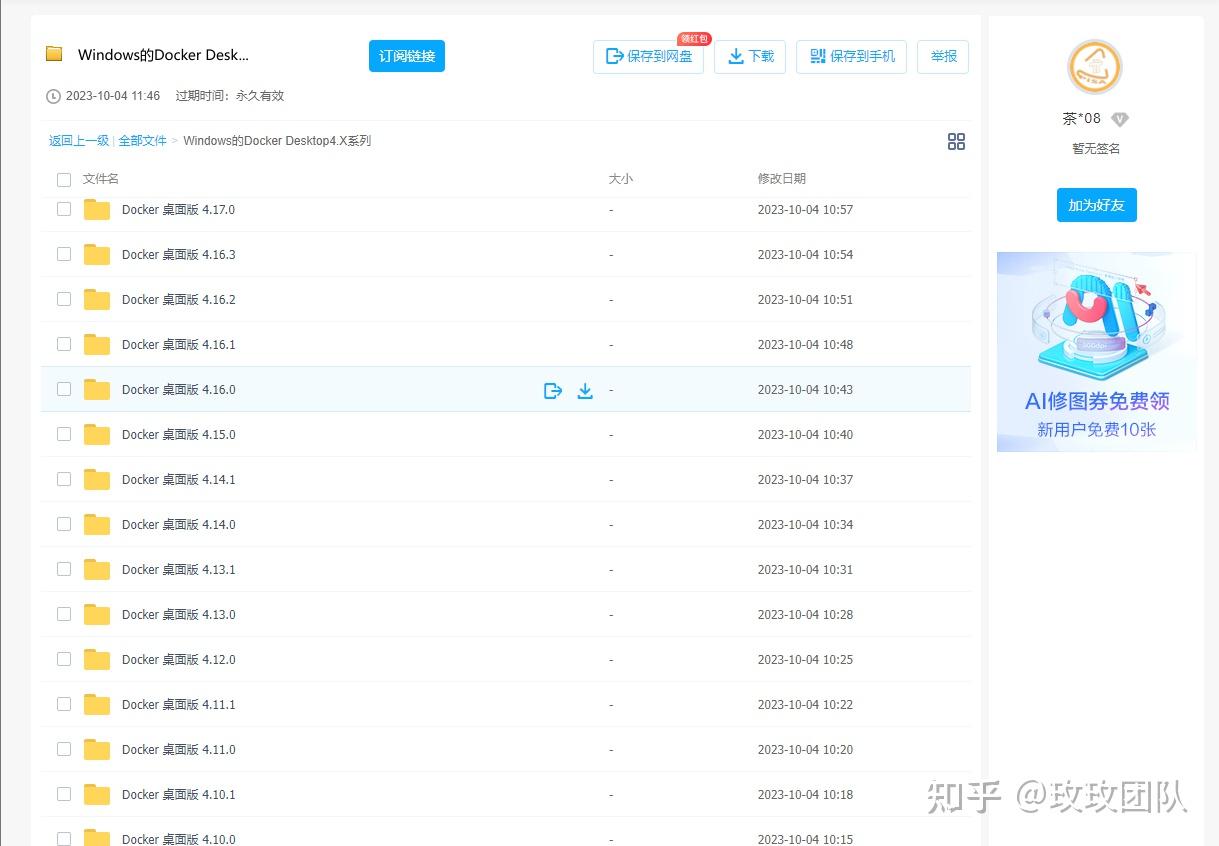Toggle the select-all checkbox in header
The image size is (1219, 846).
pyautogui.click(x=64, y=180)
